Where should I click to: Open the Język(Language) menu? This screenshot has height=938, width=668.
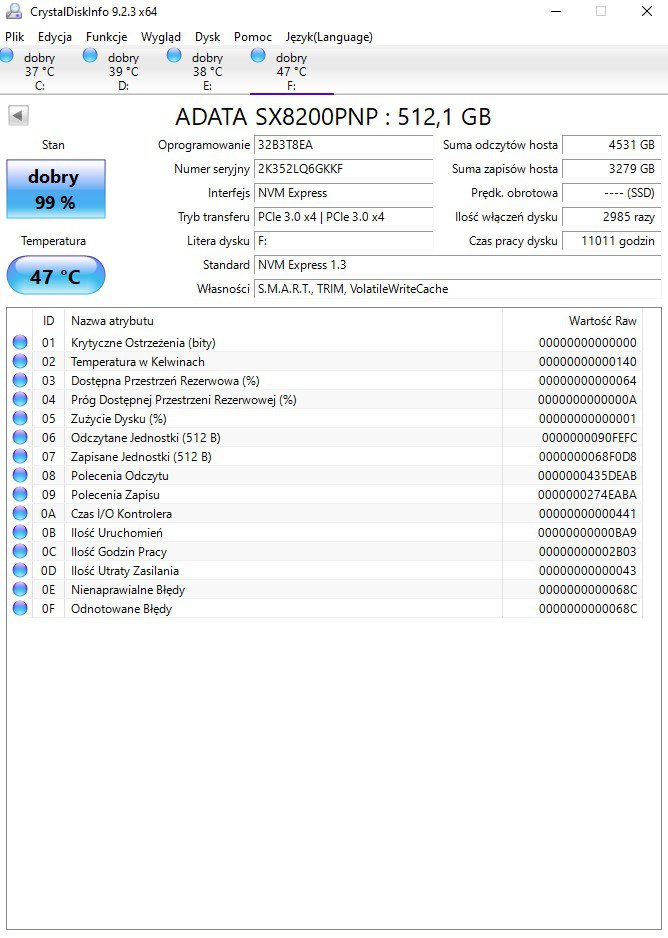[x=329, y=37]
